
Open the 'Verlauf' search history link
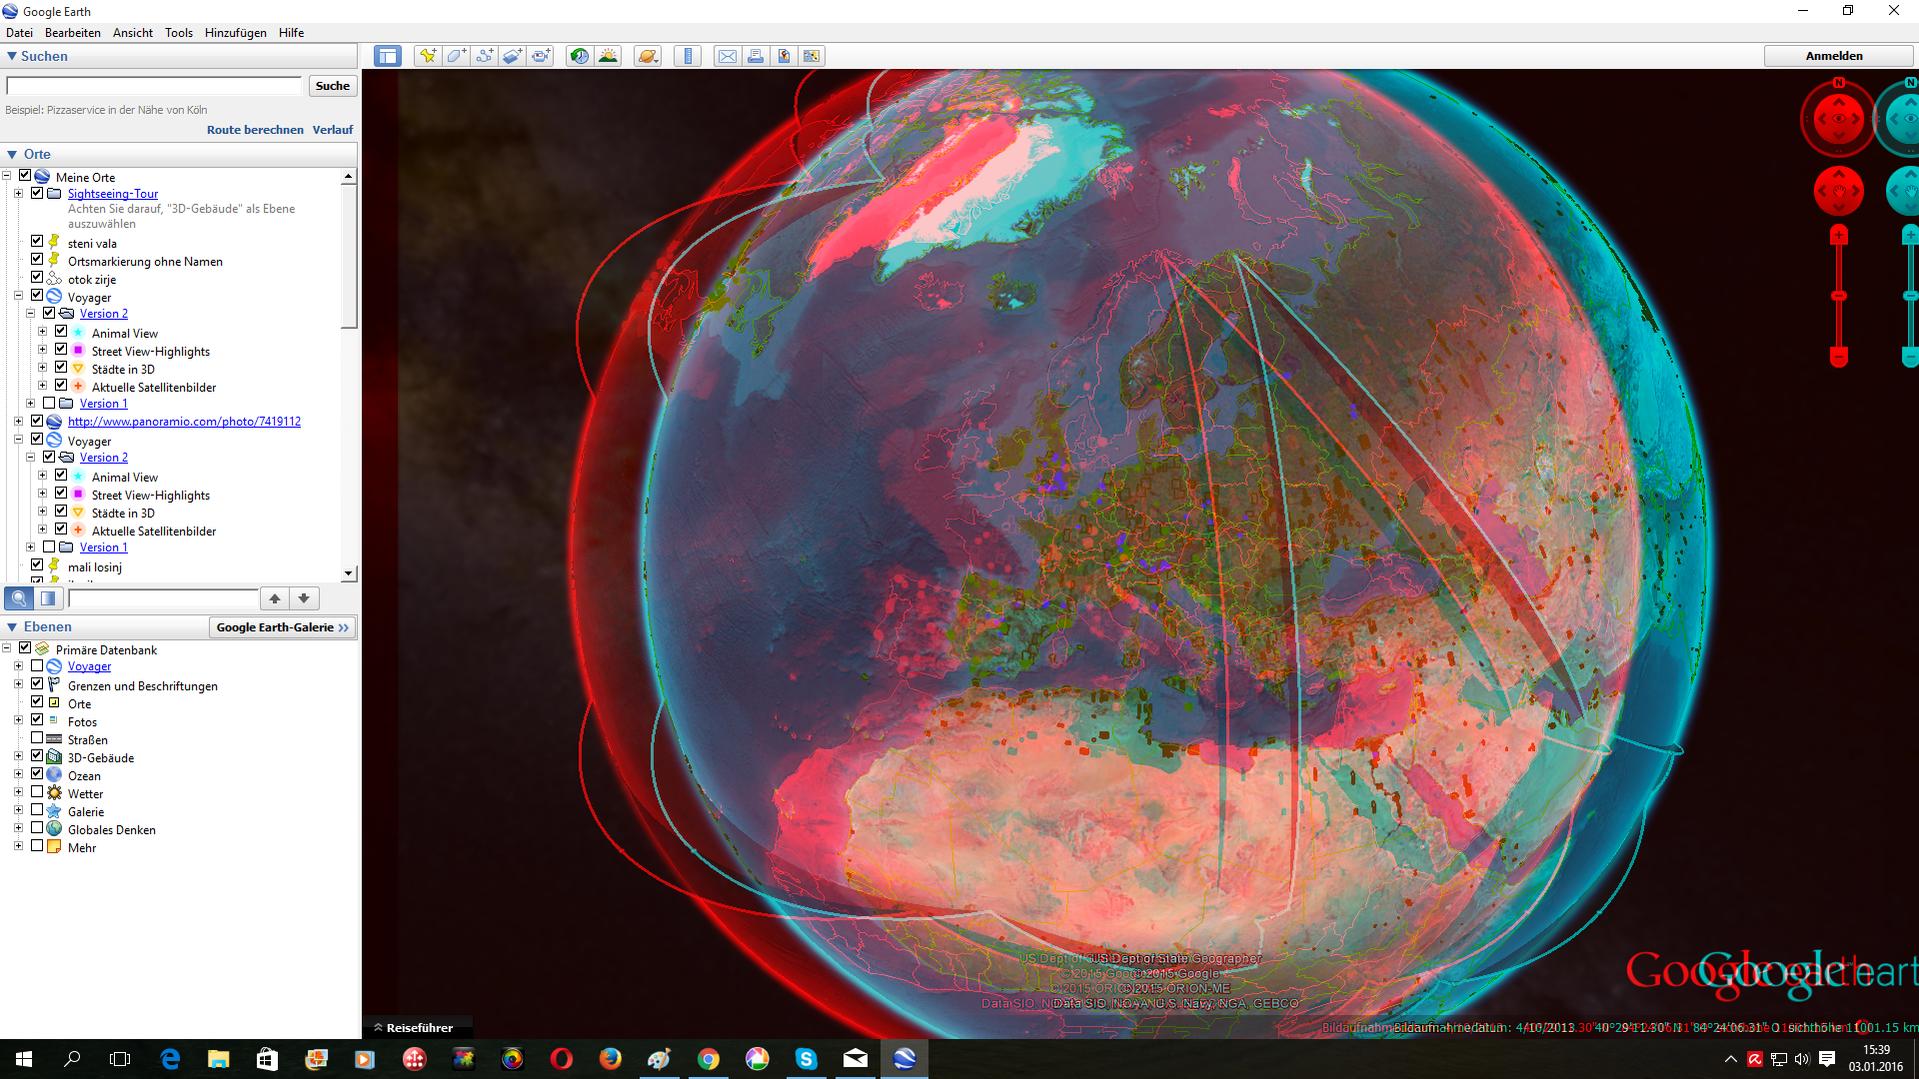[332, 130]
